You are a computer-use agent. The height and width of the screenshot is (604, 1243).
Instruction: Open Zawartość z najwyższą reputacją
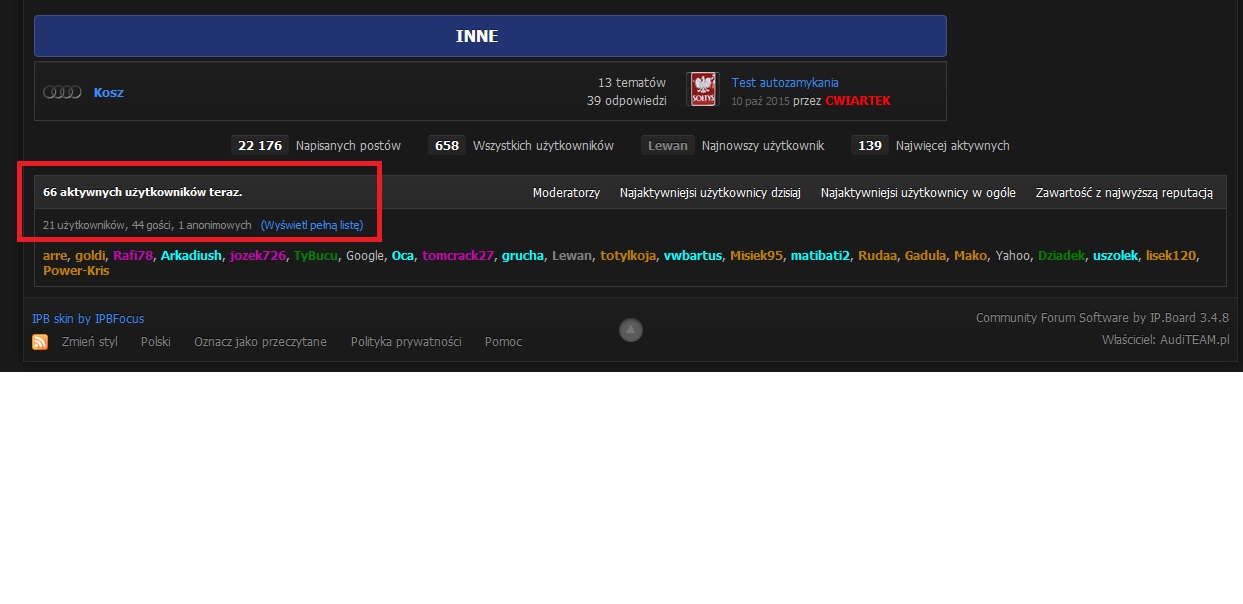tap(1124, 193)
